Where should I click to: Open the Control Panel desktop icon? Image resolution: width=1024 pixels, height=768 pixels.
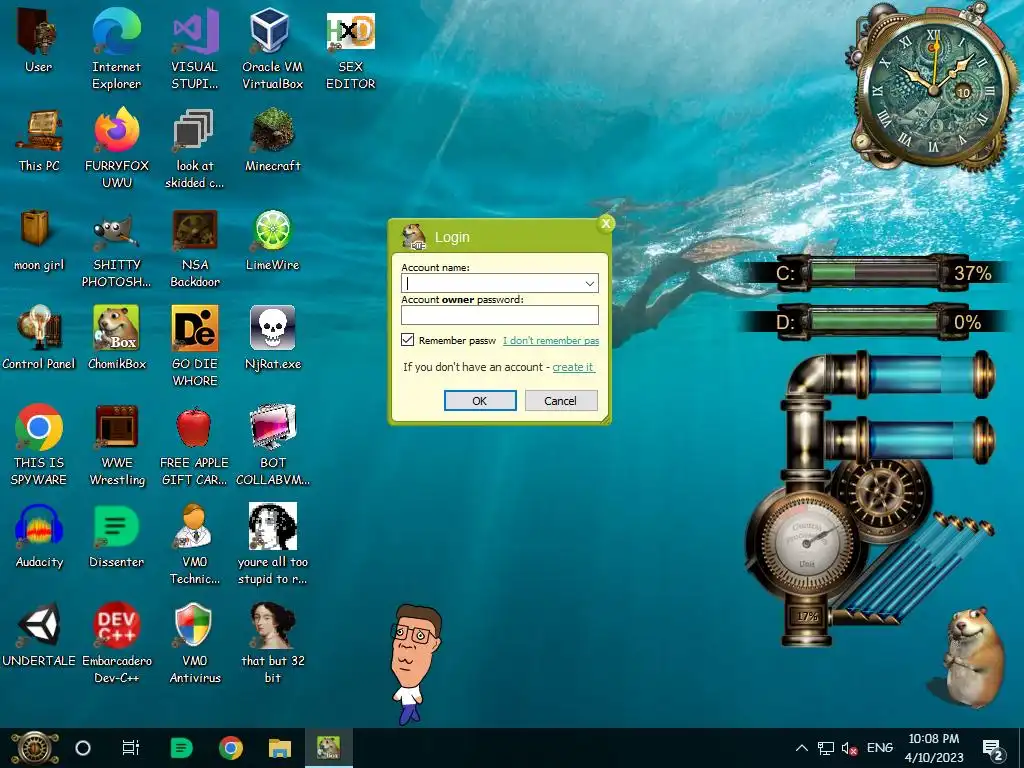(x=39, y=338)
